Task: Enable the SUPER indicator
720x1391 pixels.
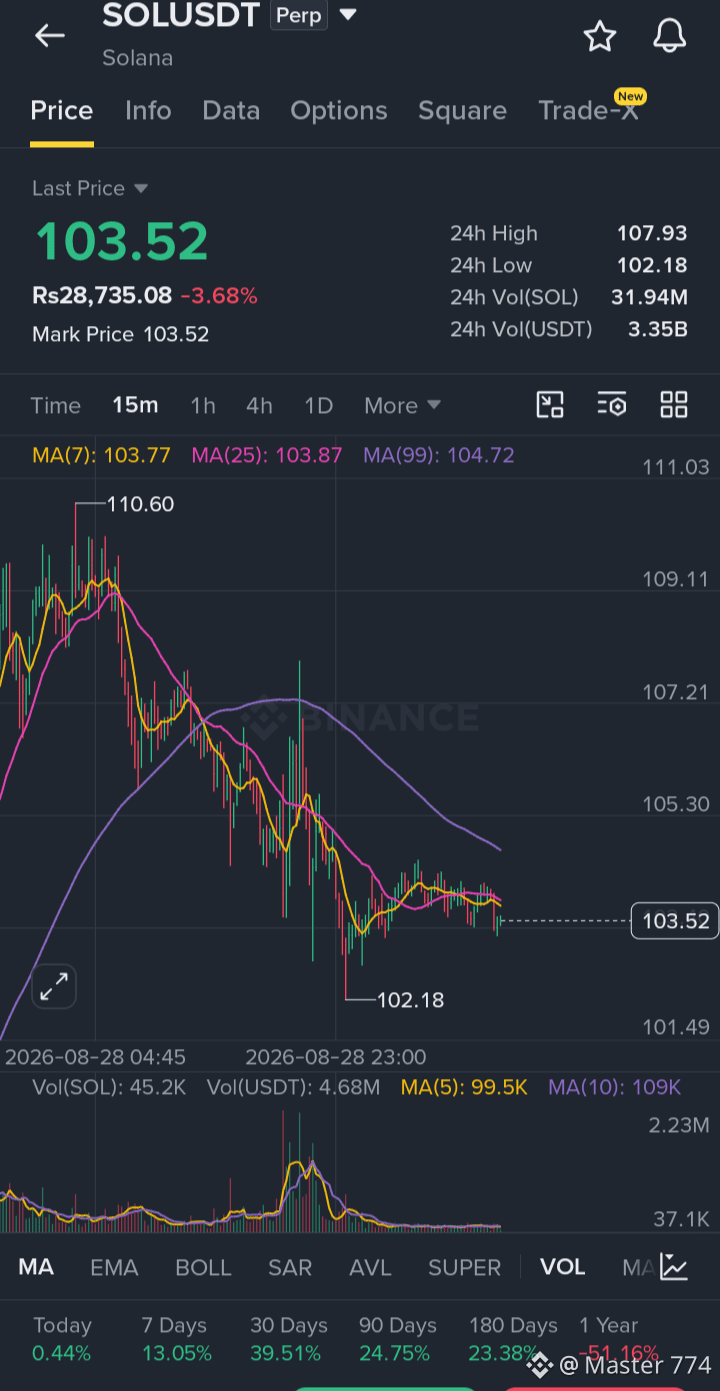Action: click(x=465, y=1267)
